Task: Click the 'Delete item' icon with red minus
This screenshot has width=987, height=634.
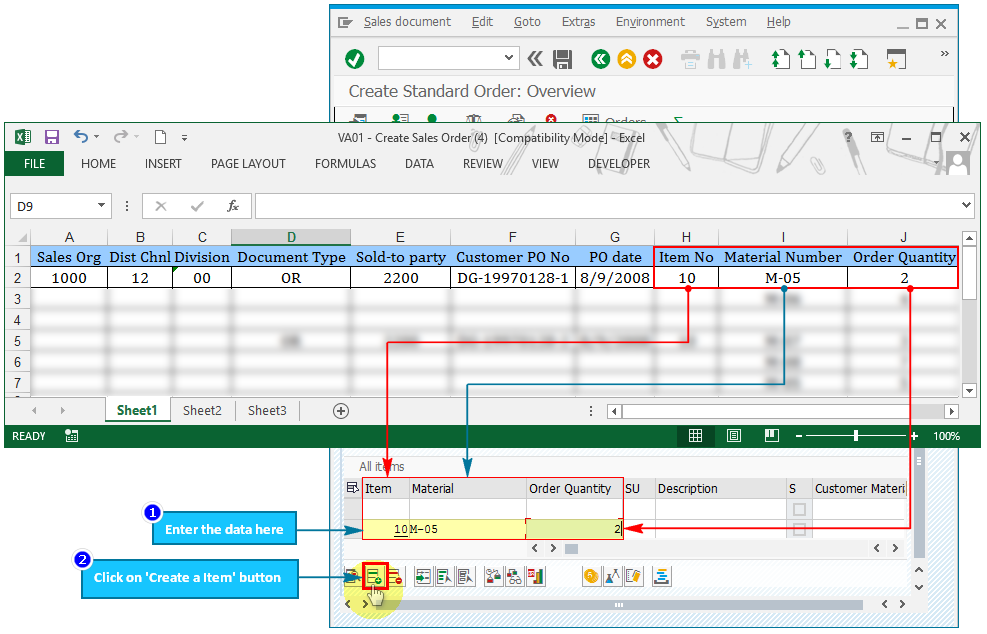Action: (394, 576)
